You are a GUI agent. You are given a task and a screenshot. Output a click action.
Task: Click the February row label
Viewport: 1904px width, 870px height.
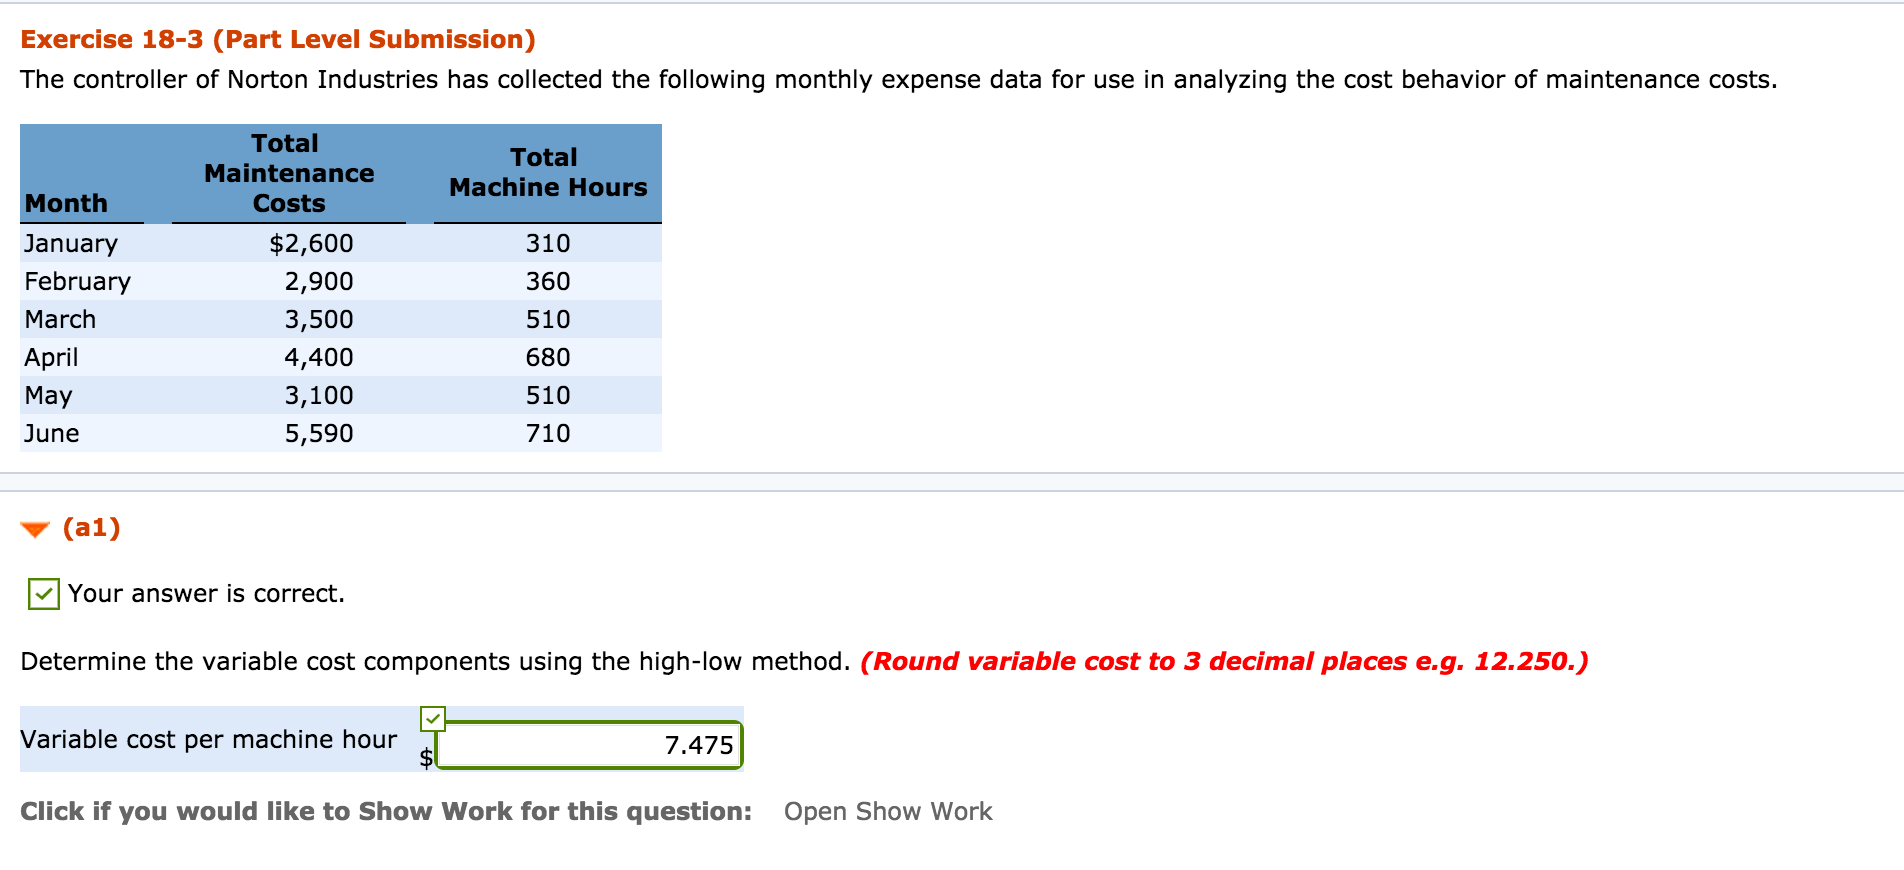[x=77, y=281]
